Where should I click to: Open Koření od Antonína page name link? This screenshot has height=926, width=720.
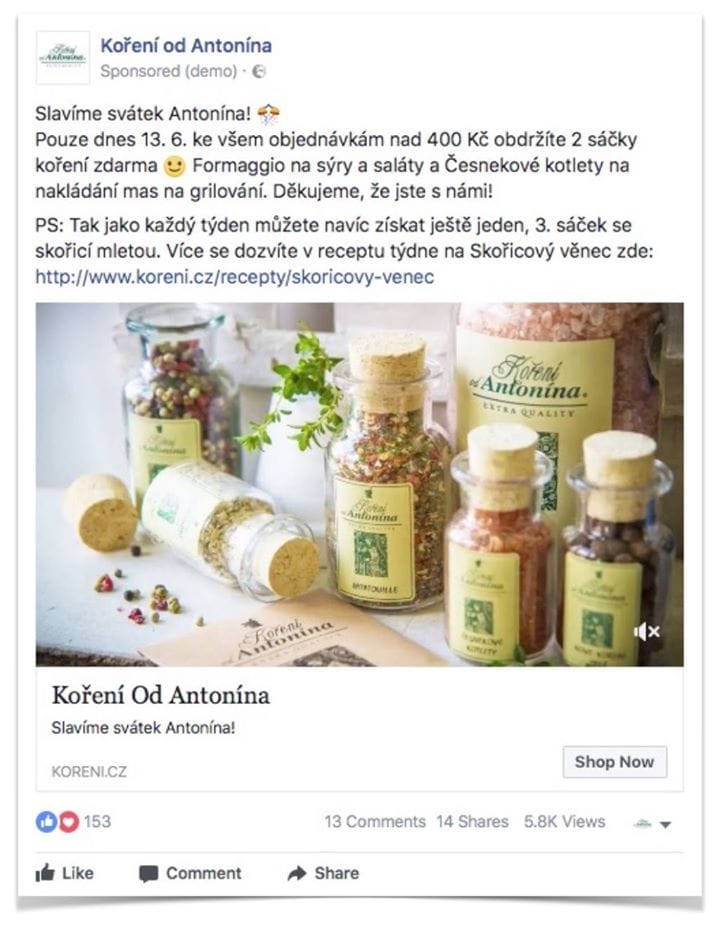coord(186,45)
